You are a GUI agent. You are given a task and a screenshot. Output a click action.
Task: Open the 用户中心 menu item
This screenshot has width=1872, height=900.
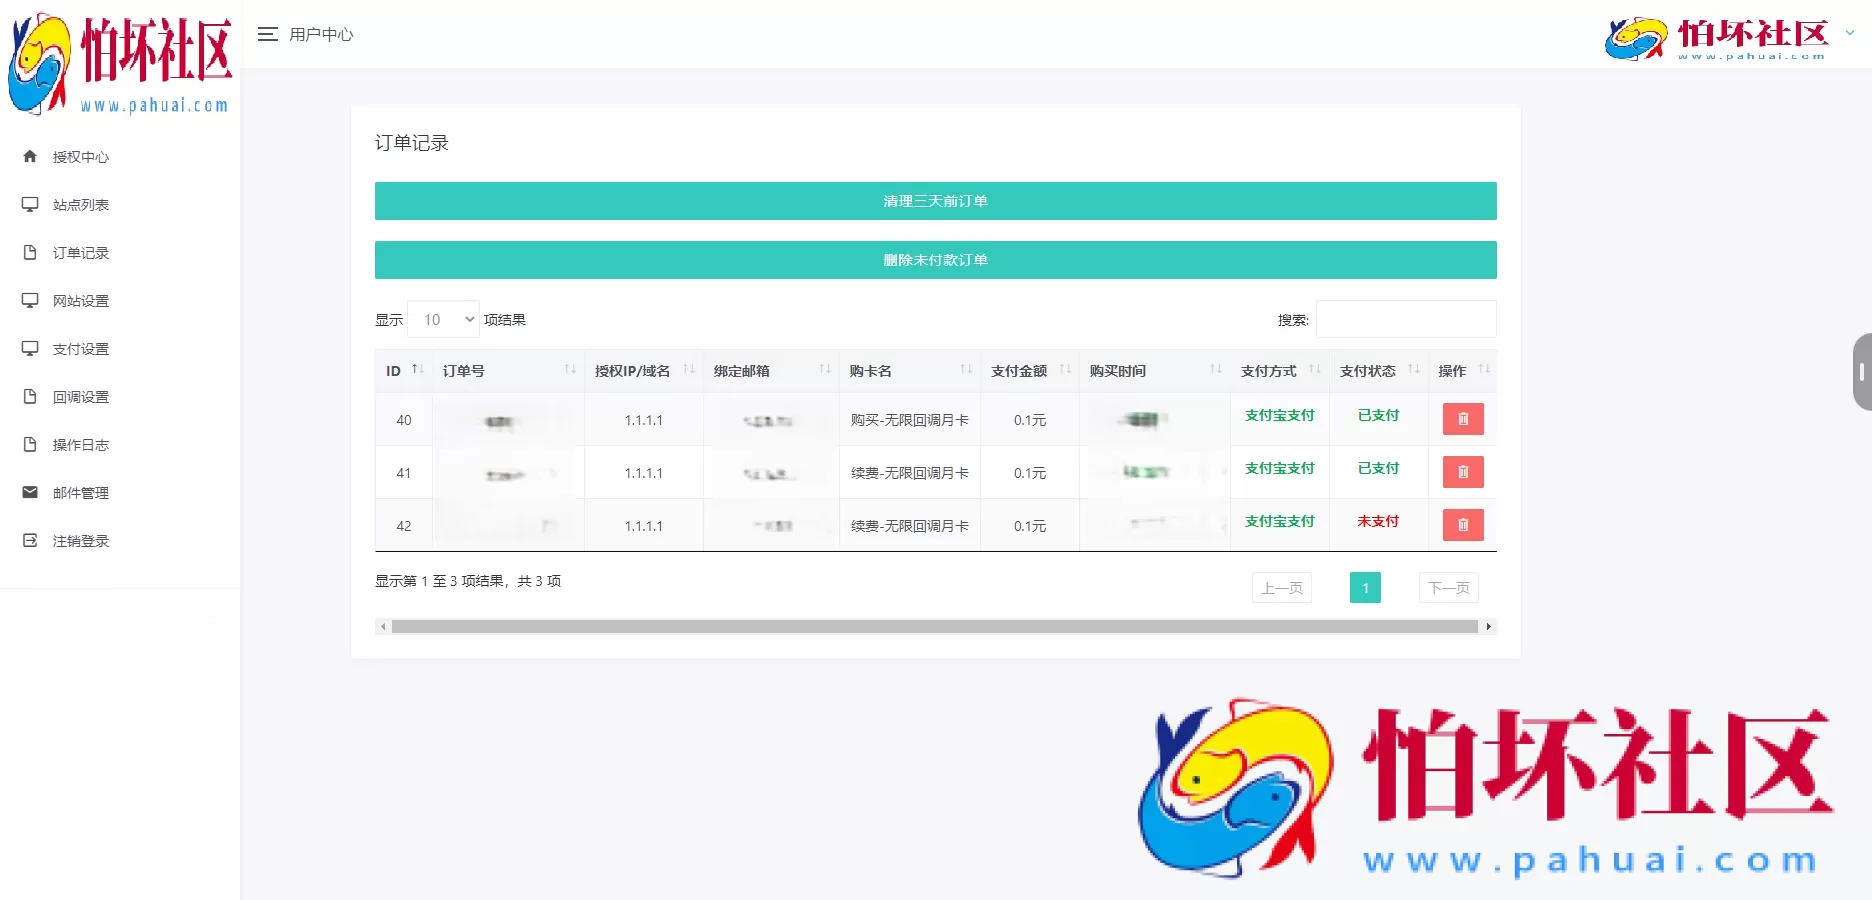(x=320, y=34)
